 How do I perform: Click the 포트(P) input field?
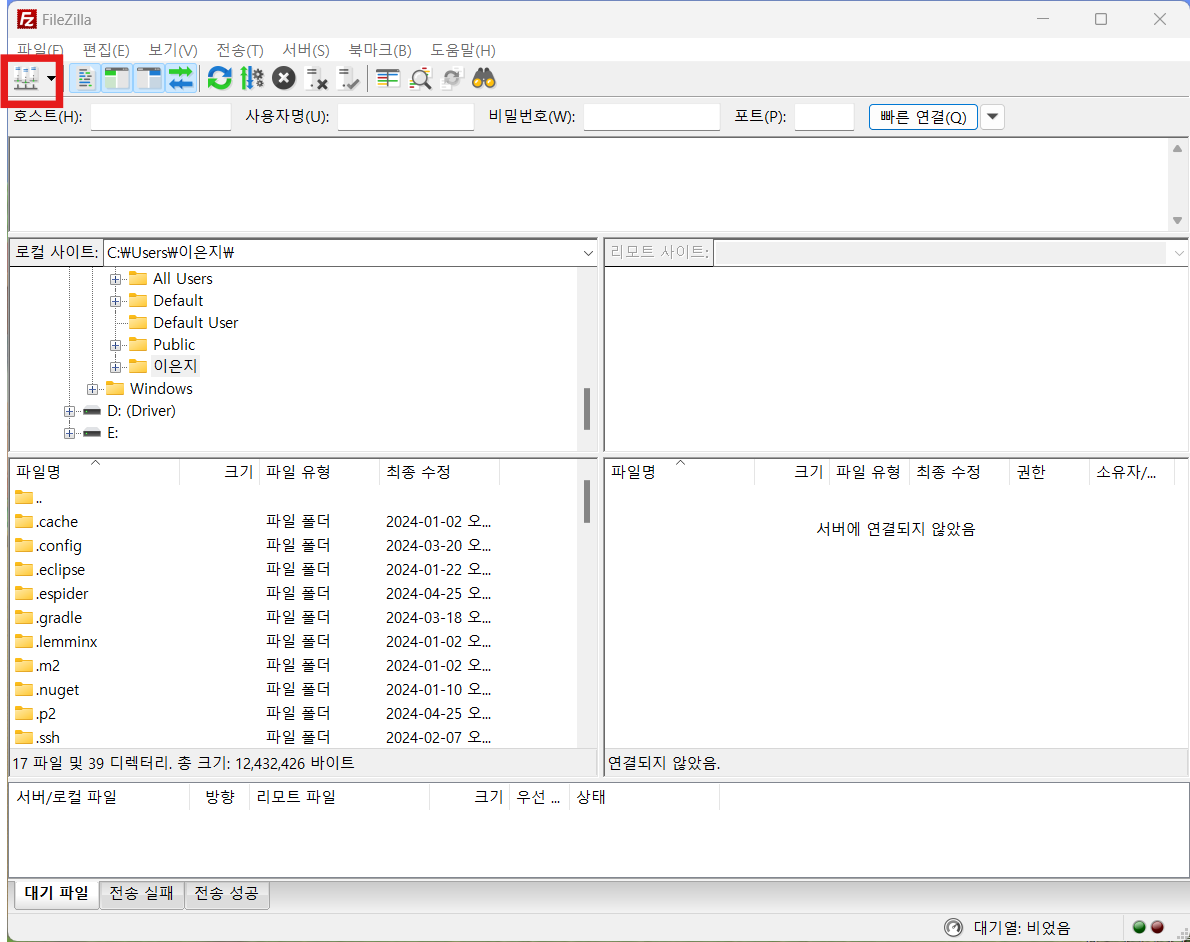(824, 117)
